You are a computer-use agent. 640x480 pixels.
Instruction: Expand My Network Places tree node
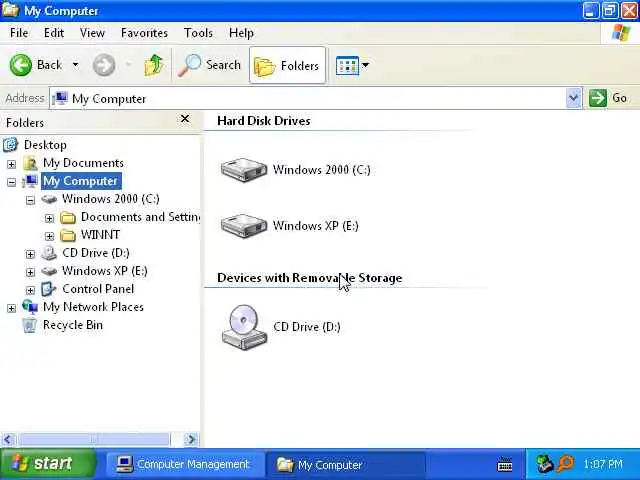[11, 308]
